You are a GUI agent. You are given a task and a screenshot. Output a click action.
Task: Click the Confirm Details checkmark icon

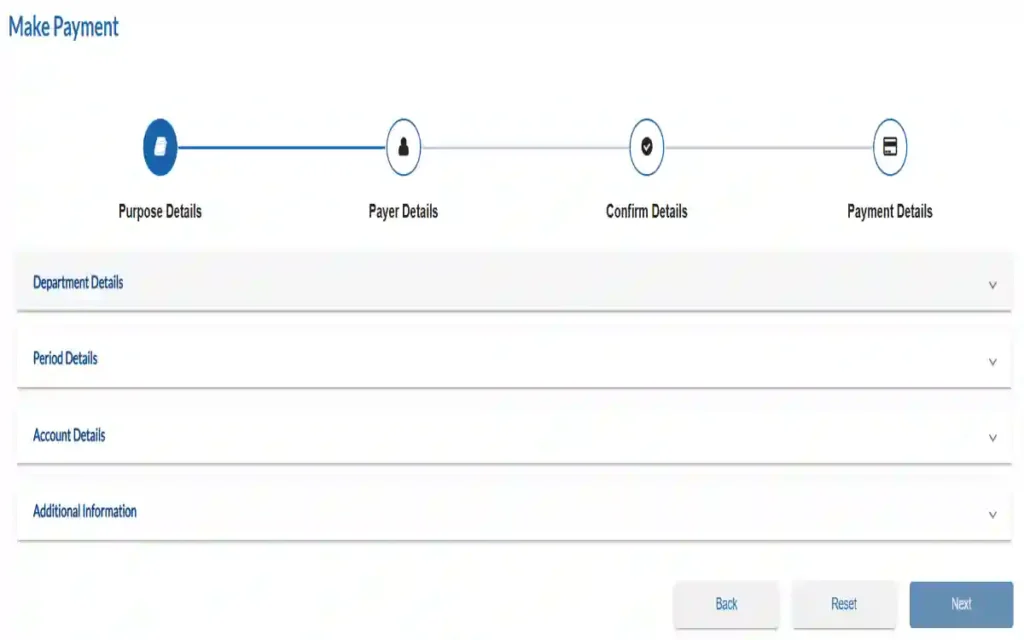[647, 148]
